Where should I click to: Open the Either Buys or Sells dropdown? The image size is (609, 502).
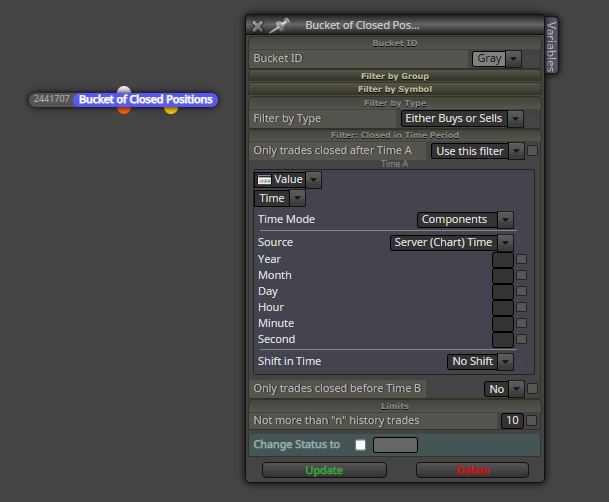click(x=462, y=118)
